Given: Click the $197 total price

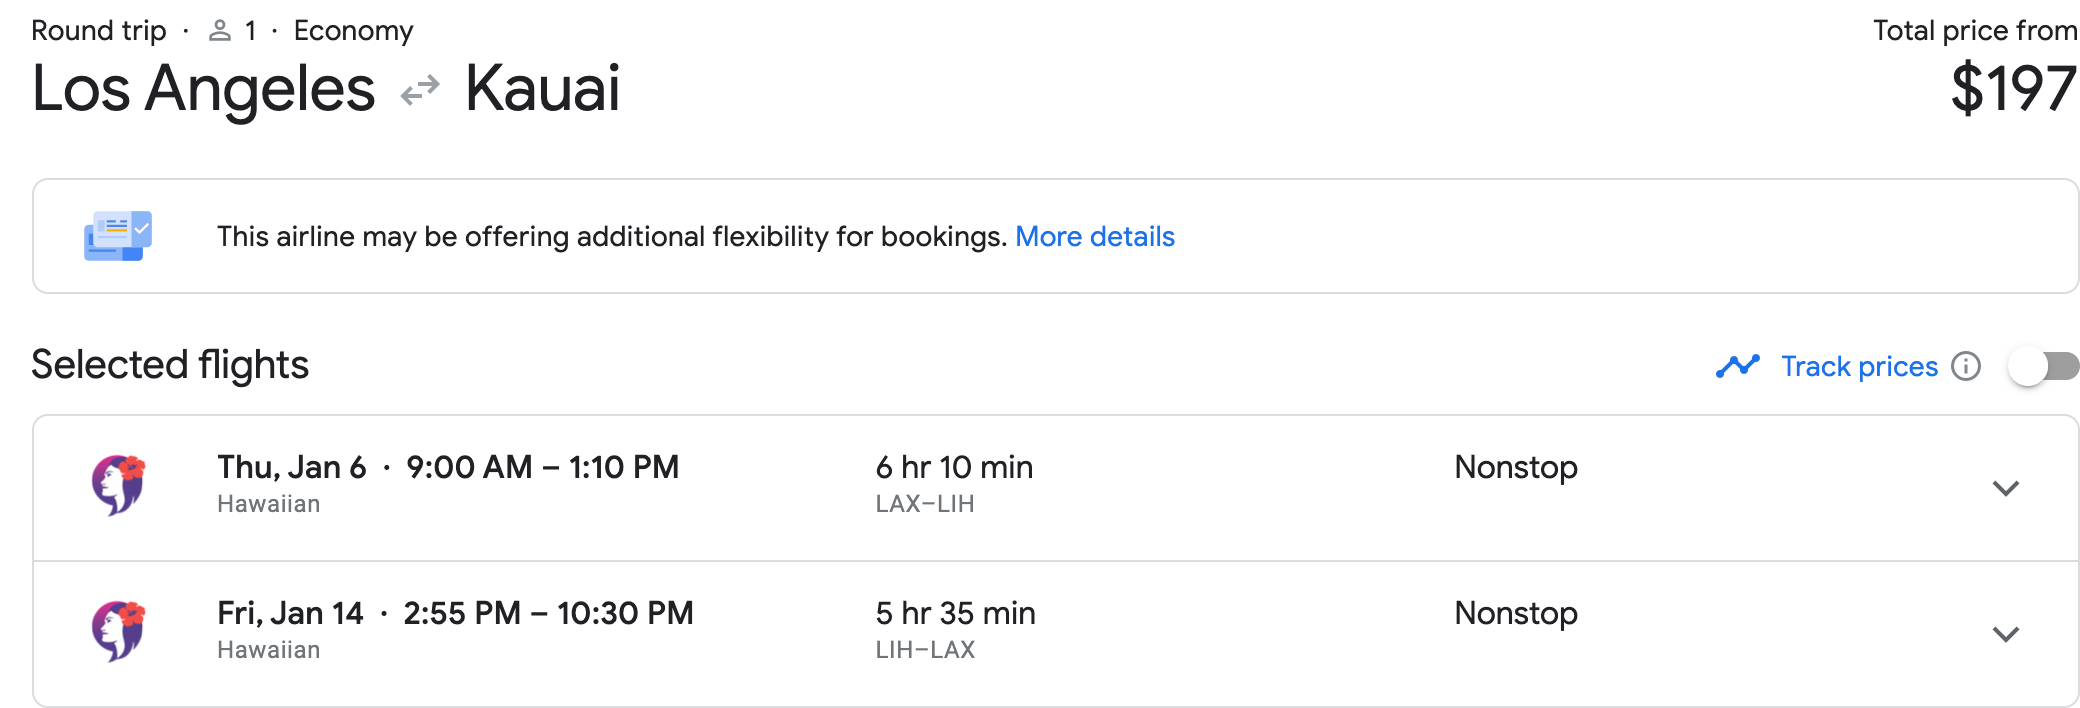Looking at the screenshot, I should [2014, 88].
